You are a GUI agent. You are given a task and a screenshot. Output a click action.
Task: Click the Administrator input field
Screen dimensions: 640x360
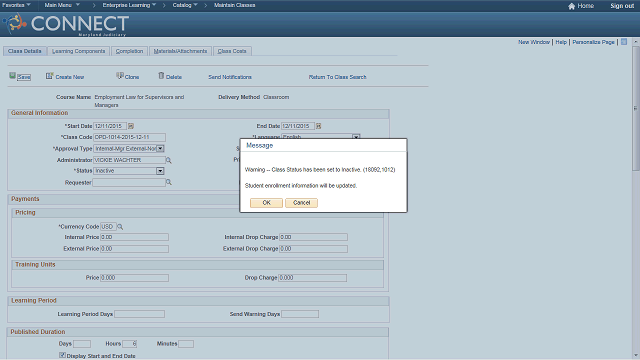129,160
